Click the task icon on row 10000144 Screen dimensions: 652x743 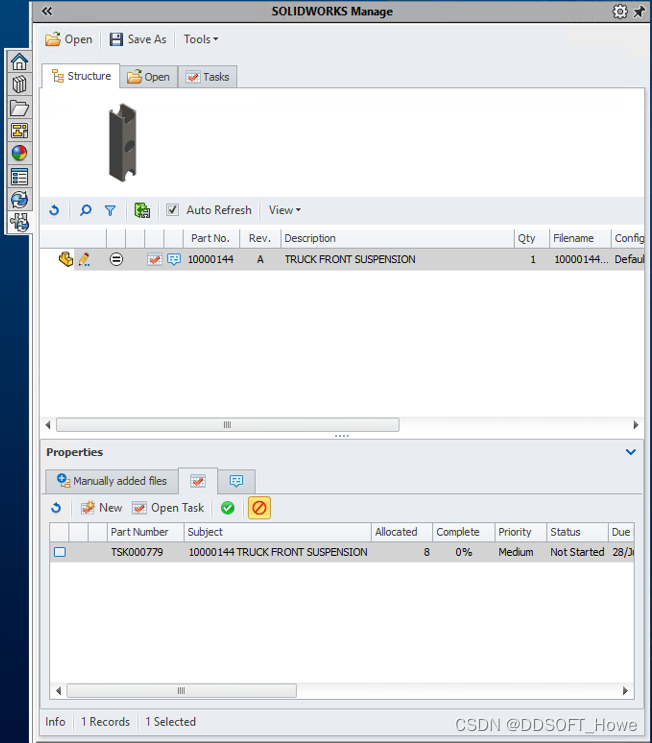[154, 259]
